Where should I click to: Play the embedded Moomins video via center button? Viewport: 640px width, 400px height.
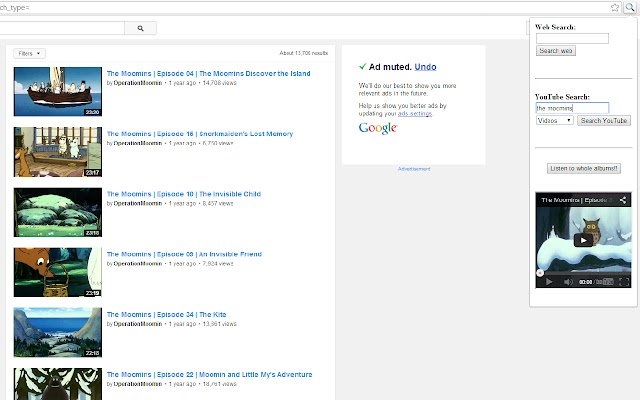pyautogui.click(x=583, y=240)
